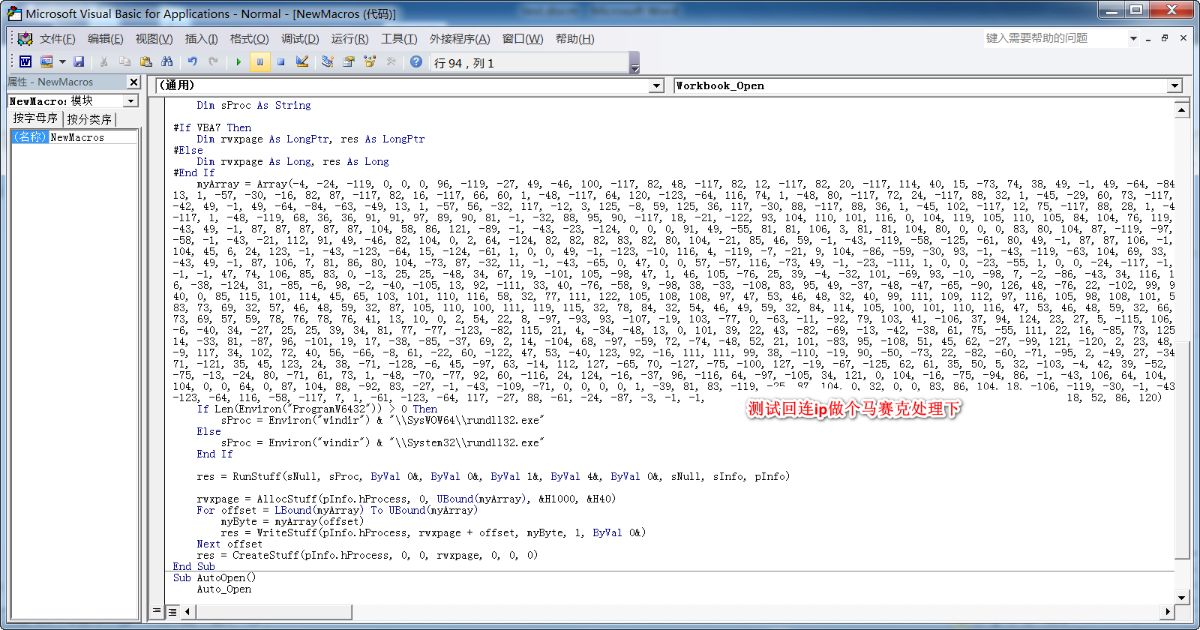Open the 窗口(W) menu
This screenshot has width=1200, height=630.
[x=523, y=39]
